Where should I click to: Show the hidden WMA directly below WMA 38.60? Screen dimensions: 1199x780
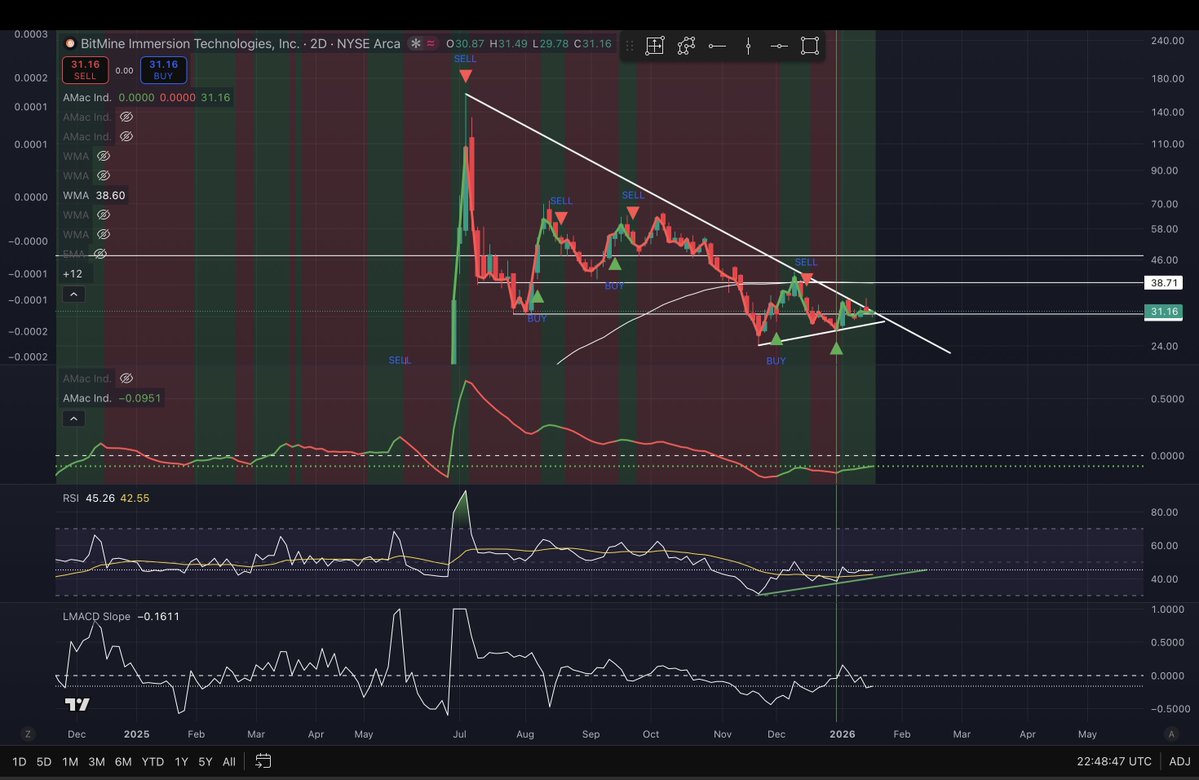(x=103, y=215)
